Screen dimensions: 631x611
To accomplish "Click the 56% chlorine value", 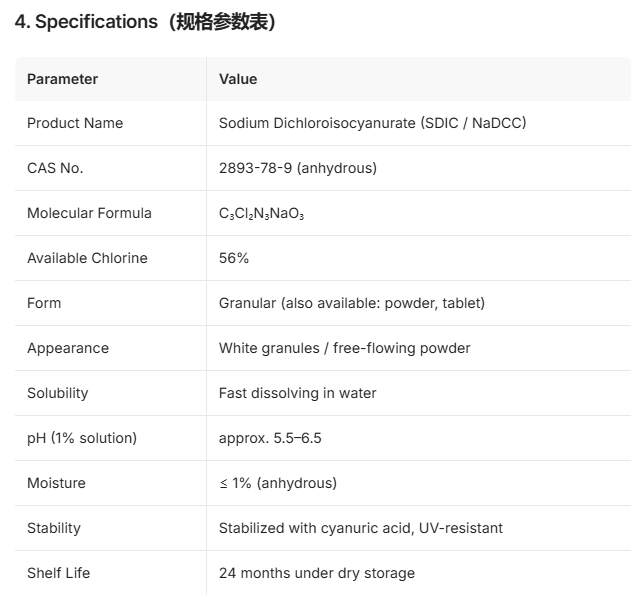I will 234,258.
